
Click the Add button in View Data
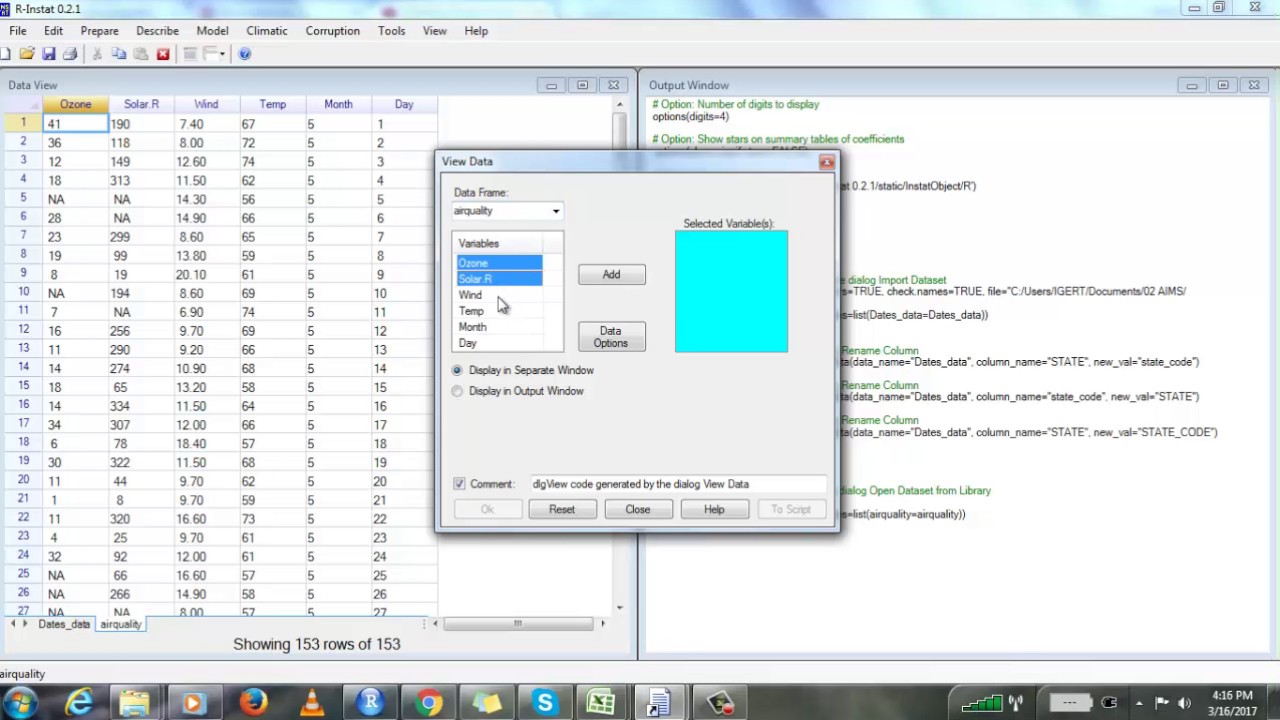click(x=611, y=274)
